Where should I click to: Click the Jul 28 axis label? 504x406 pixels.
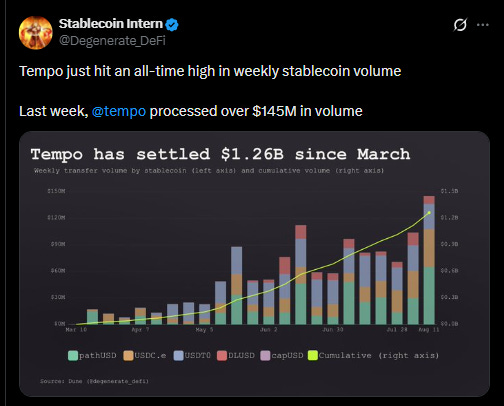(397, 330)
